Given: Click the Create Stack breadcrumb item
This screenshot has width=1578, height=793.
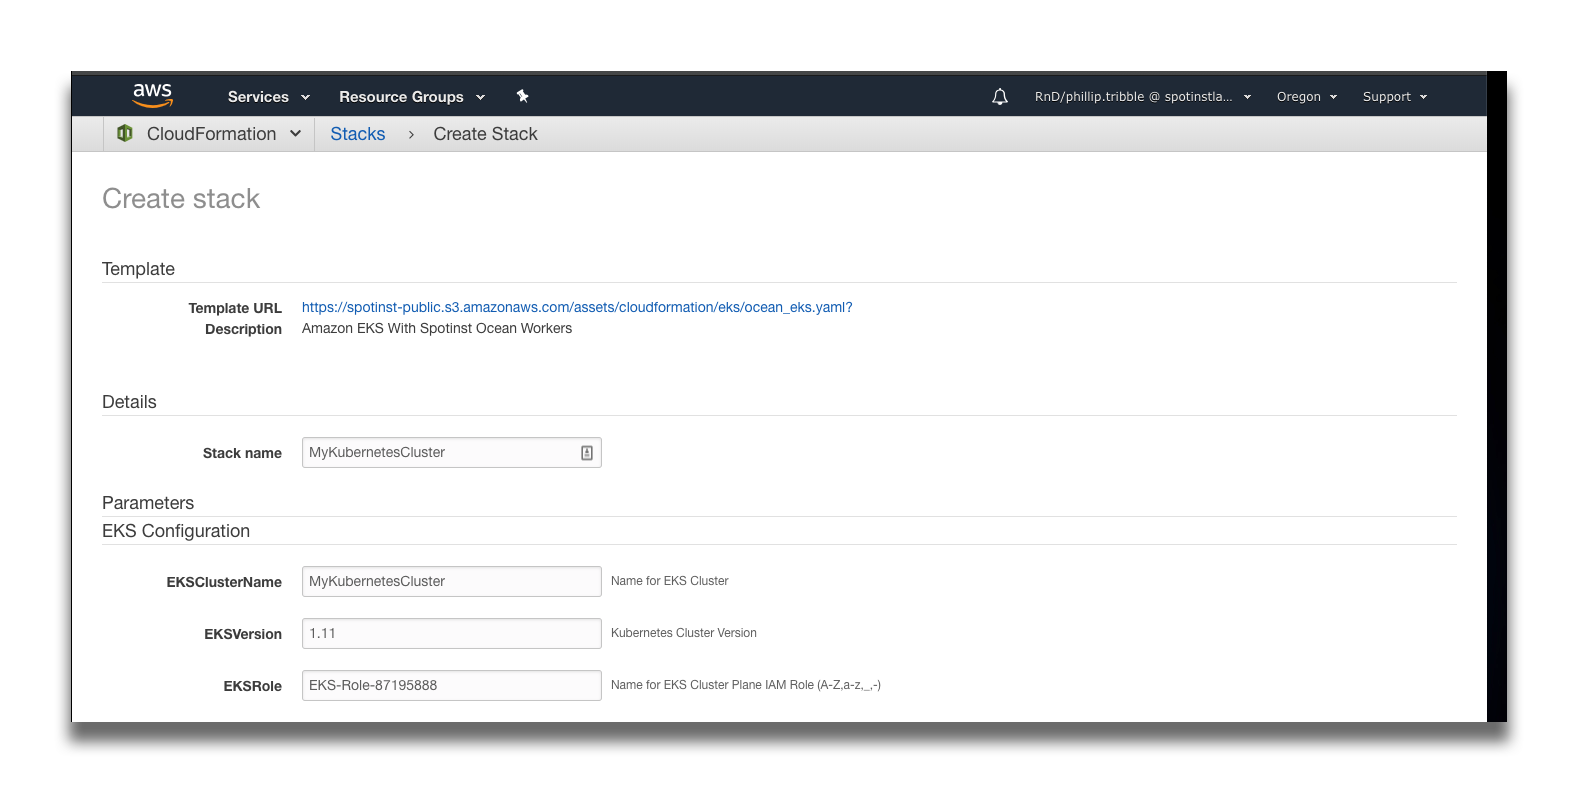Looking at the screenshot, I should [x=485, y=134].
